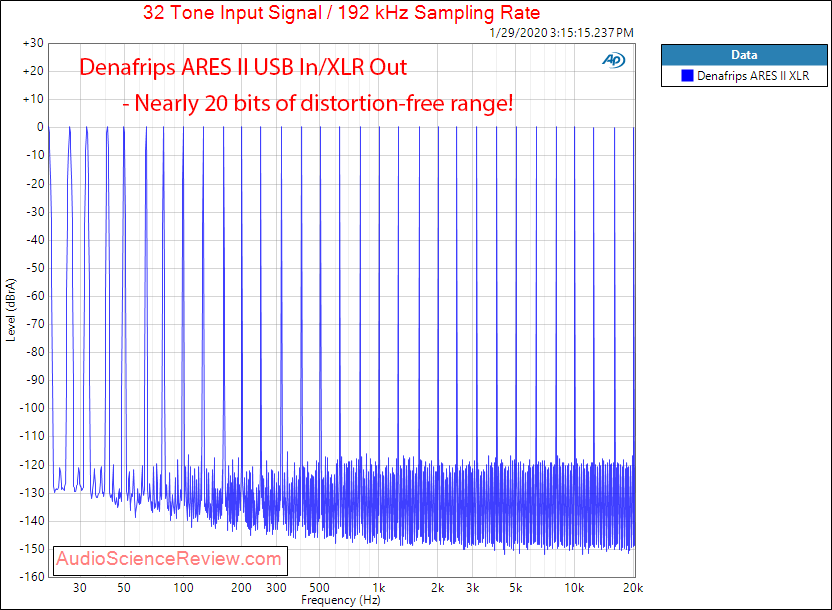Image resolution: width=832 pixels, height=610 pixels.
Task: Click the 500 x-axis frequency label
Action: point(319,588)
